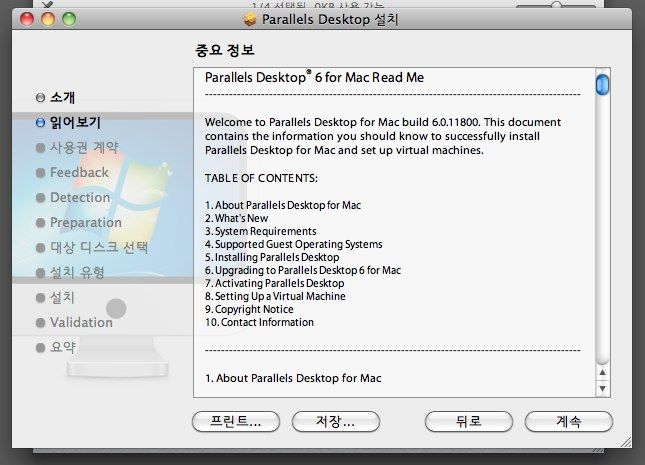The height and width of the screenshot is (465, 645).
Task: Click the scroll down arrow in Read Me pane
Action: coord(602,388)
